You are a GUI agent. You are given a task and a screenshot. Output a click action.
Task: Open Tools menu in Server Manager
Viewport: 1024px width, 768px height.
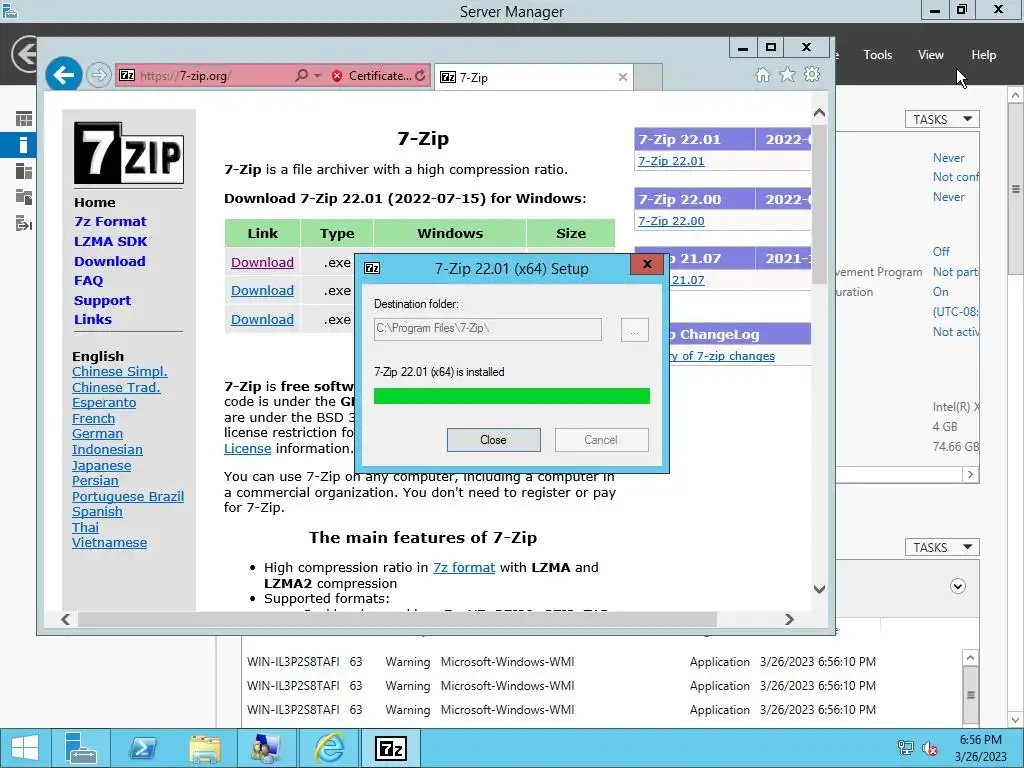(x=877, y=55)
